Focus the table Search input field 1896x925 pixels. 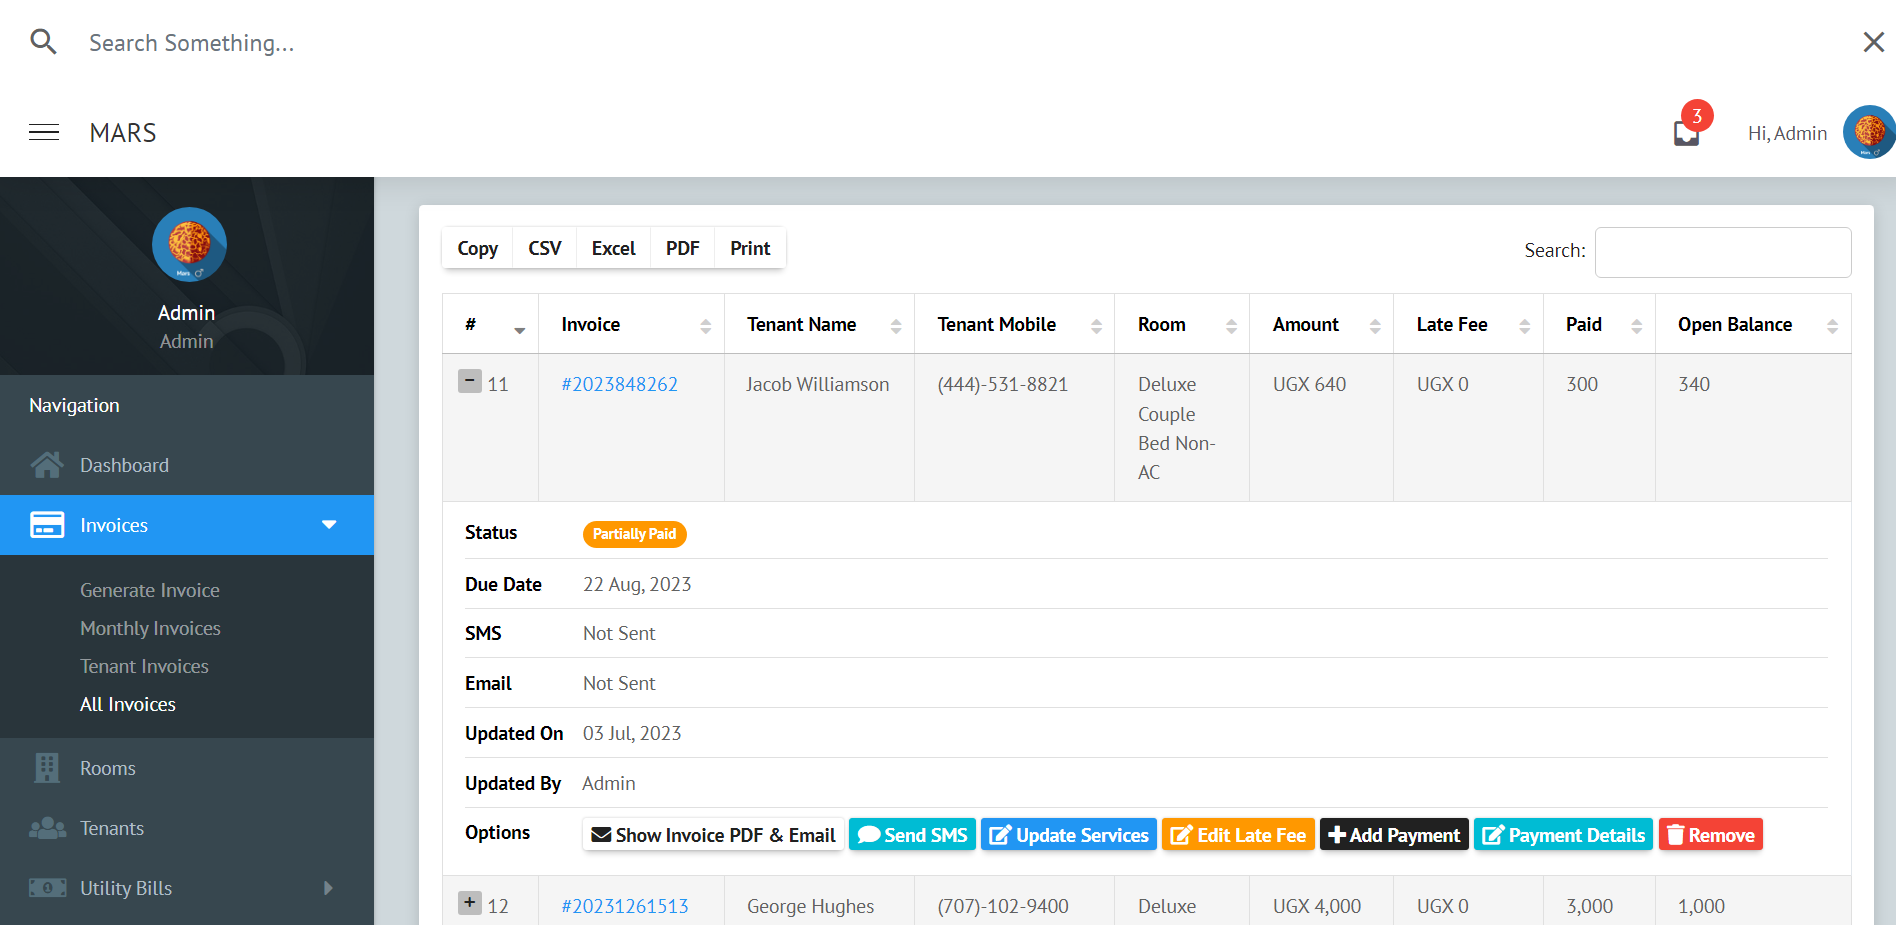coord(1722,252)
